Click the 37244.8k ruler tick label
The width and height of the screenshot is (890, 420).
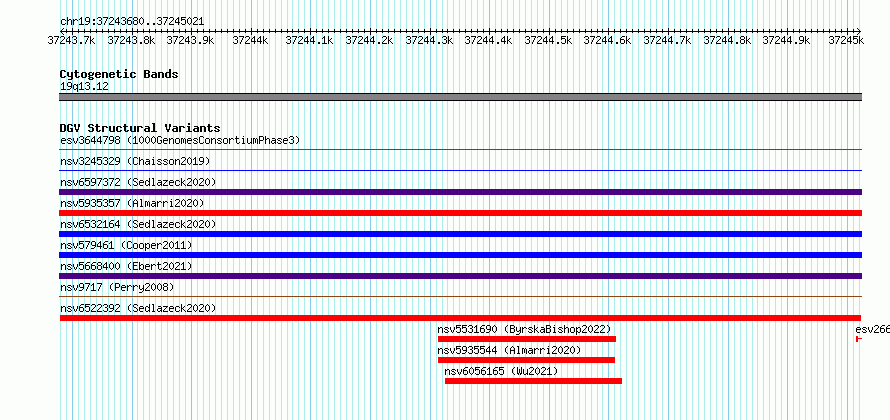pyautogui.click(x=727, y=40)
